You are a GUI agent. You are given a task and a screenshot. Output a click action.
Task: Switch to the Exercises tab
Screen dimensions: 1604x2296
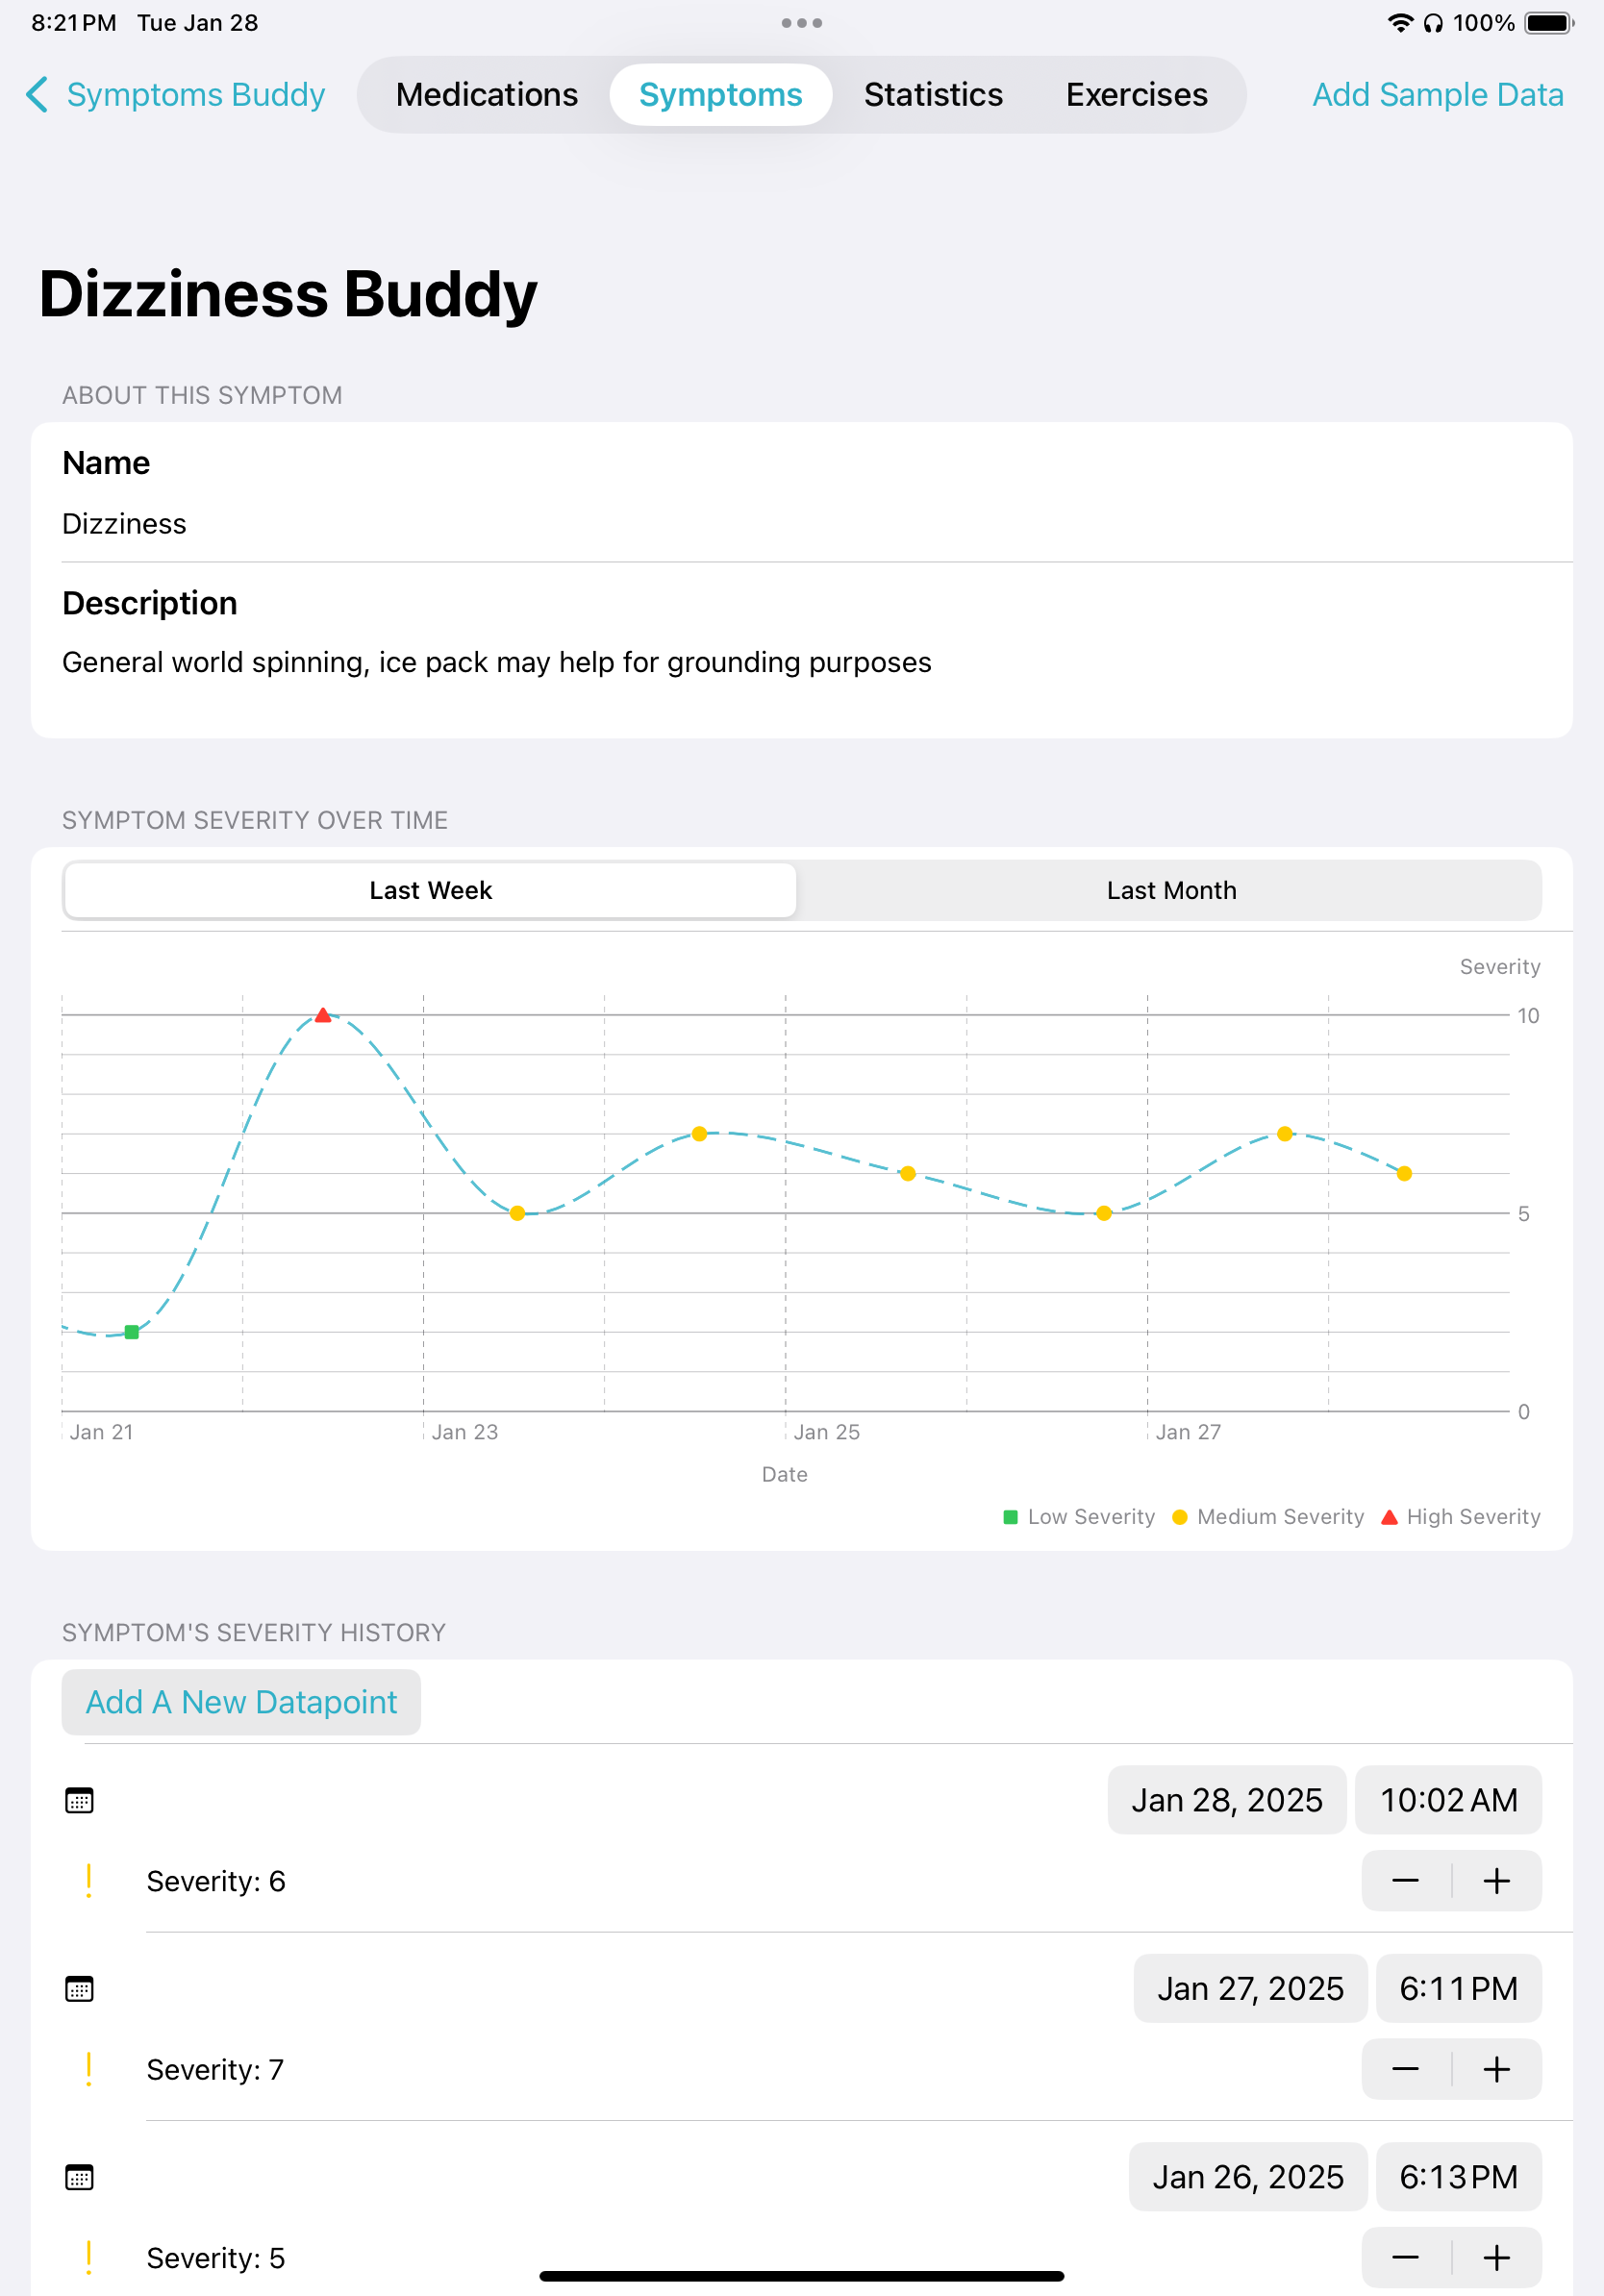click(1137, 94)
